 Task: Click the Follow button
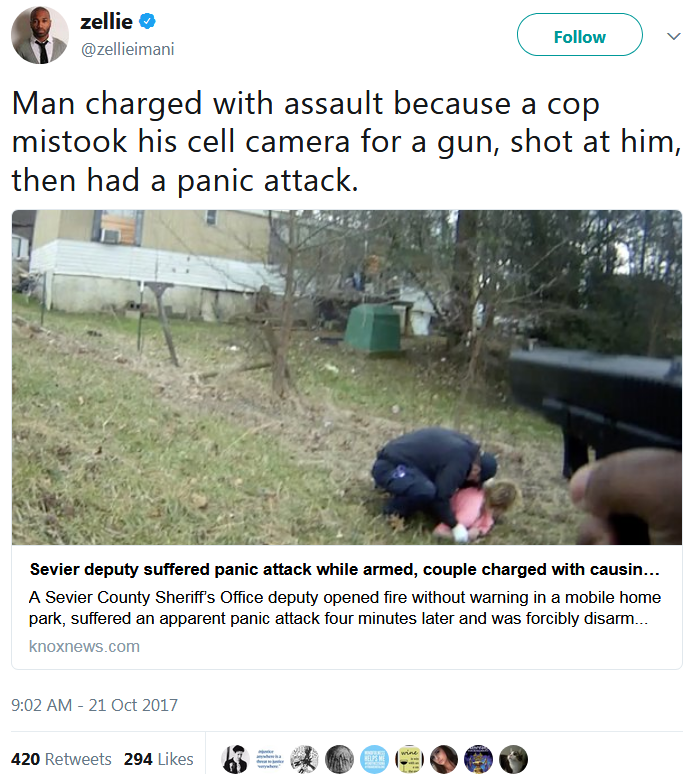[579, 35]
